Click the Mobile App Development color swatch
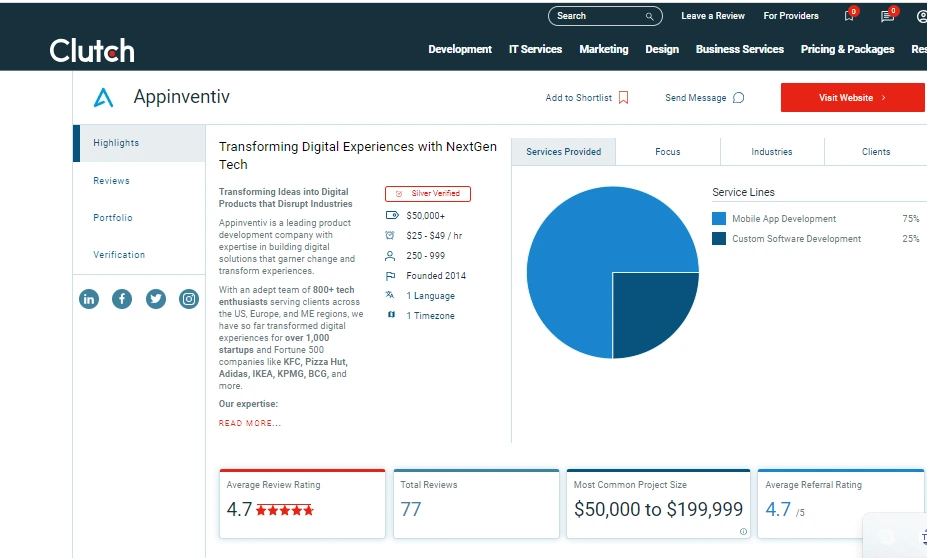The image size is (927, 558). [719, 219]
